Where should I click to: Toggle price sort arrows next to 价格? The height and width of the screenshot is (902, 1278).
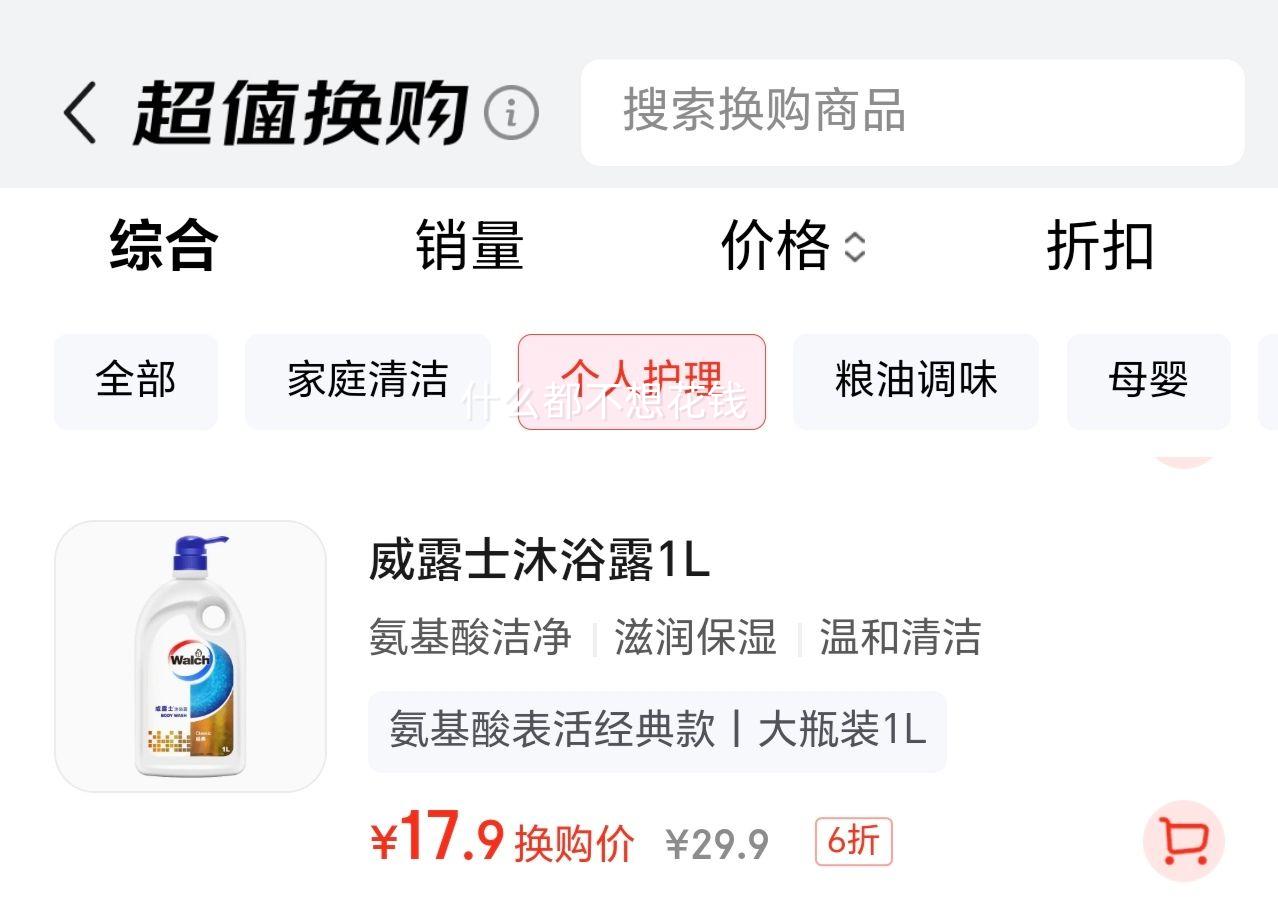pyautogui.click(x=854, y=246)
